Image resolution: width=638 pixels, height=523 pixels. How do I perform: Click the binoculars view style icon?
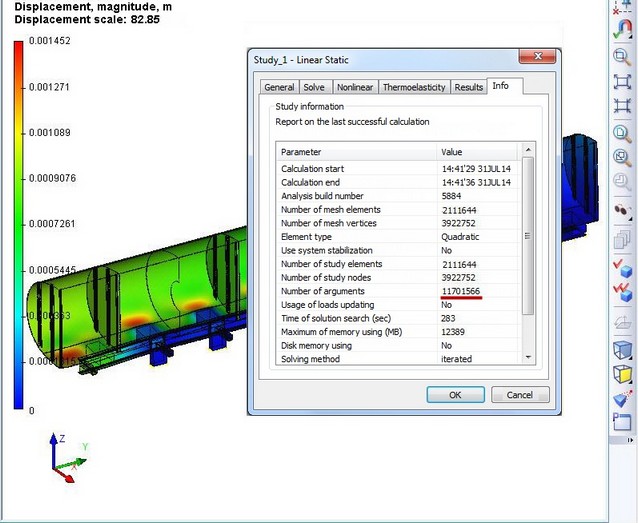click(x=622, y=211)
